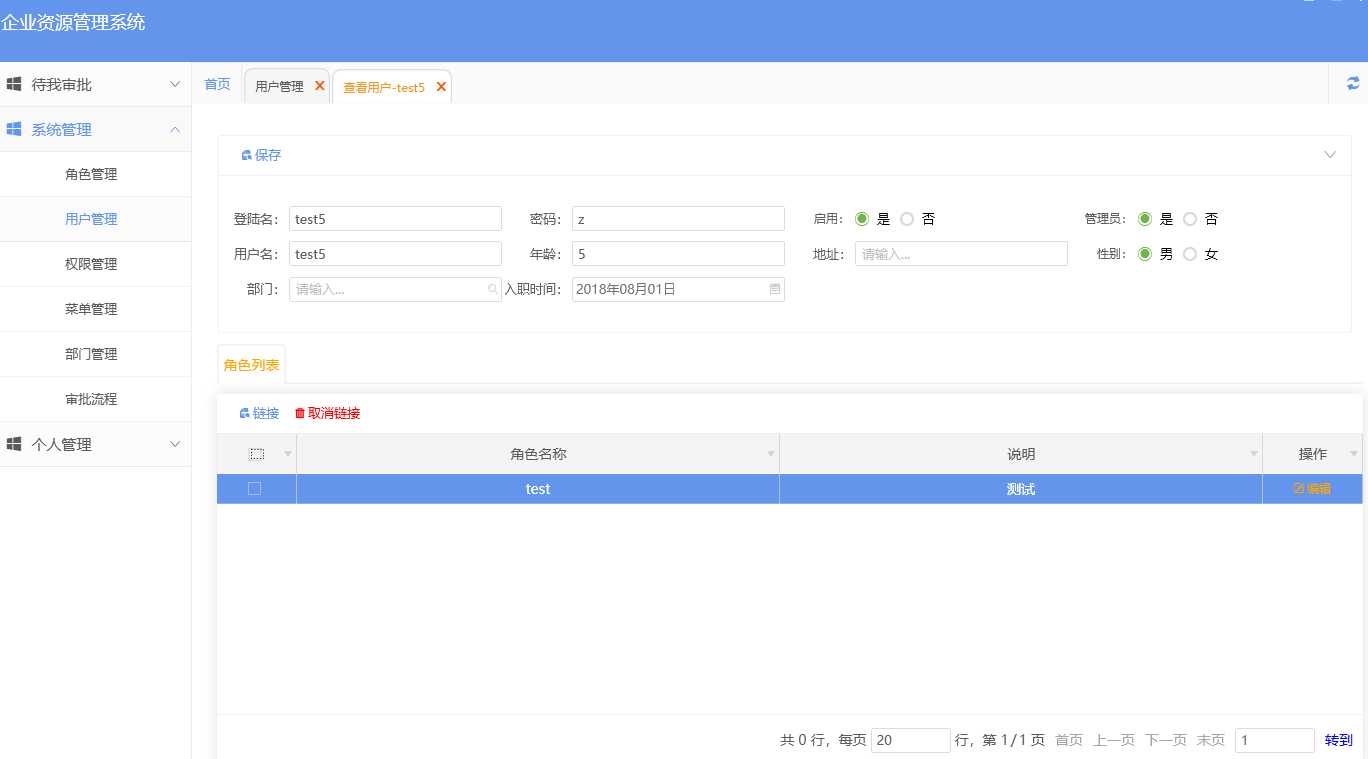Image resolution: width=1368 pixels, height=759 pixels.
Task: Open the calendar icon in 入职时间 field
Action: [x=775, y=289]
